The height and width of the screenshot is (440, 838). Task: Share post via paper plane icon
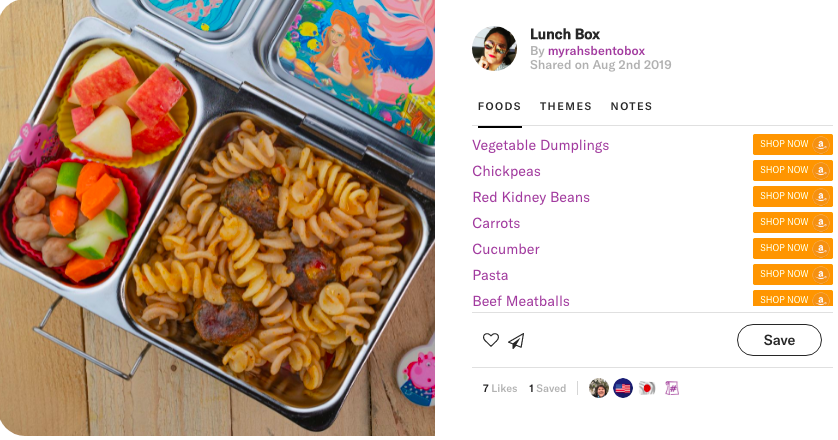(x=516, y=341)
